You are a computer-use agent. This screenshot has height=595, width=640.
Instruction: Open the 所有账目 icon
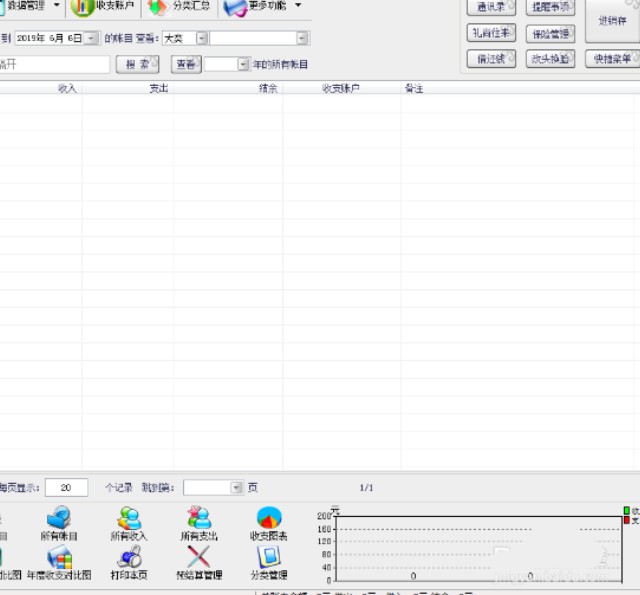point(59,522)
